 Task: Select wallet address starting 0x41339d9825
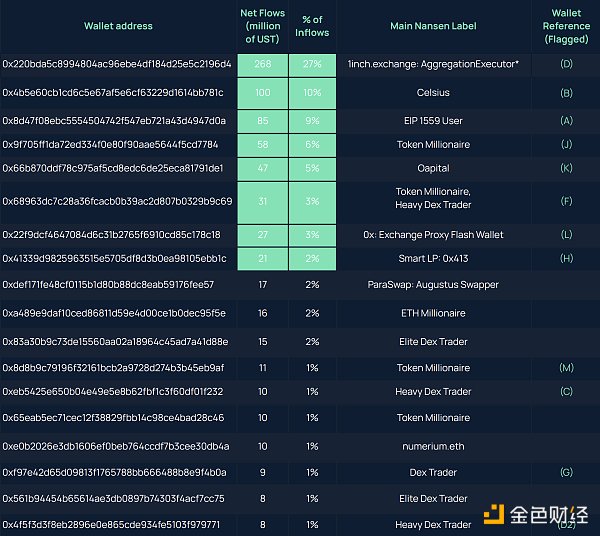tap(114, 259)
